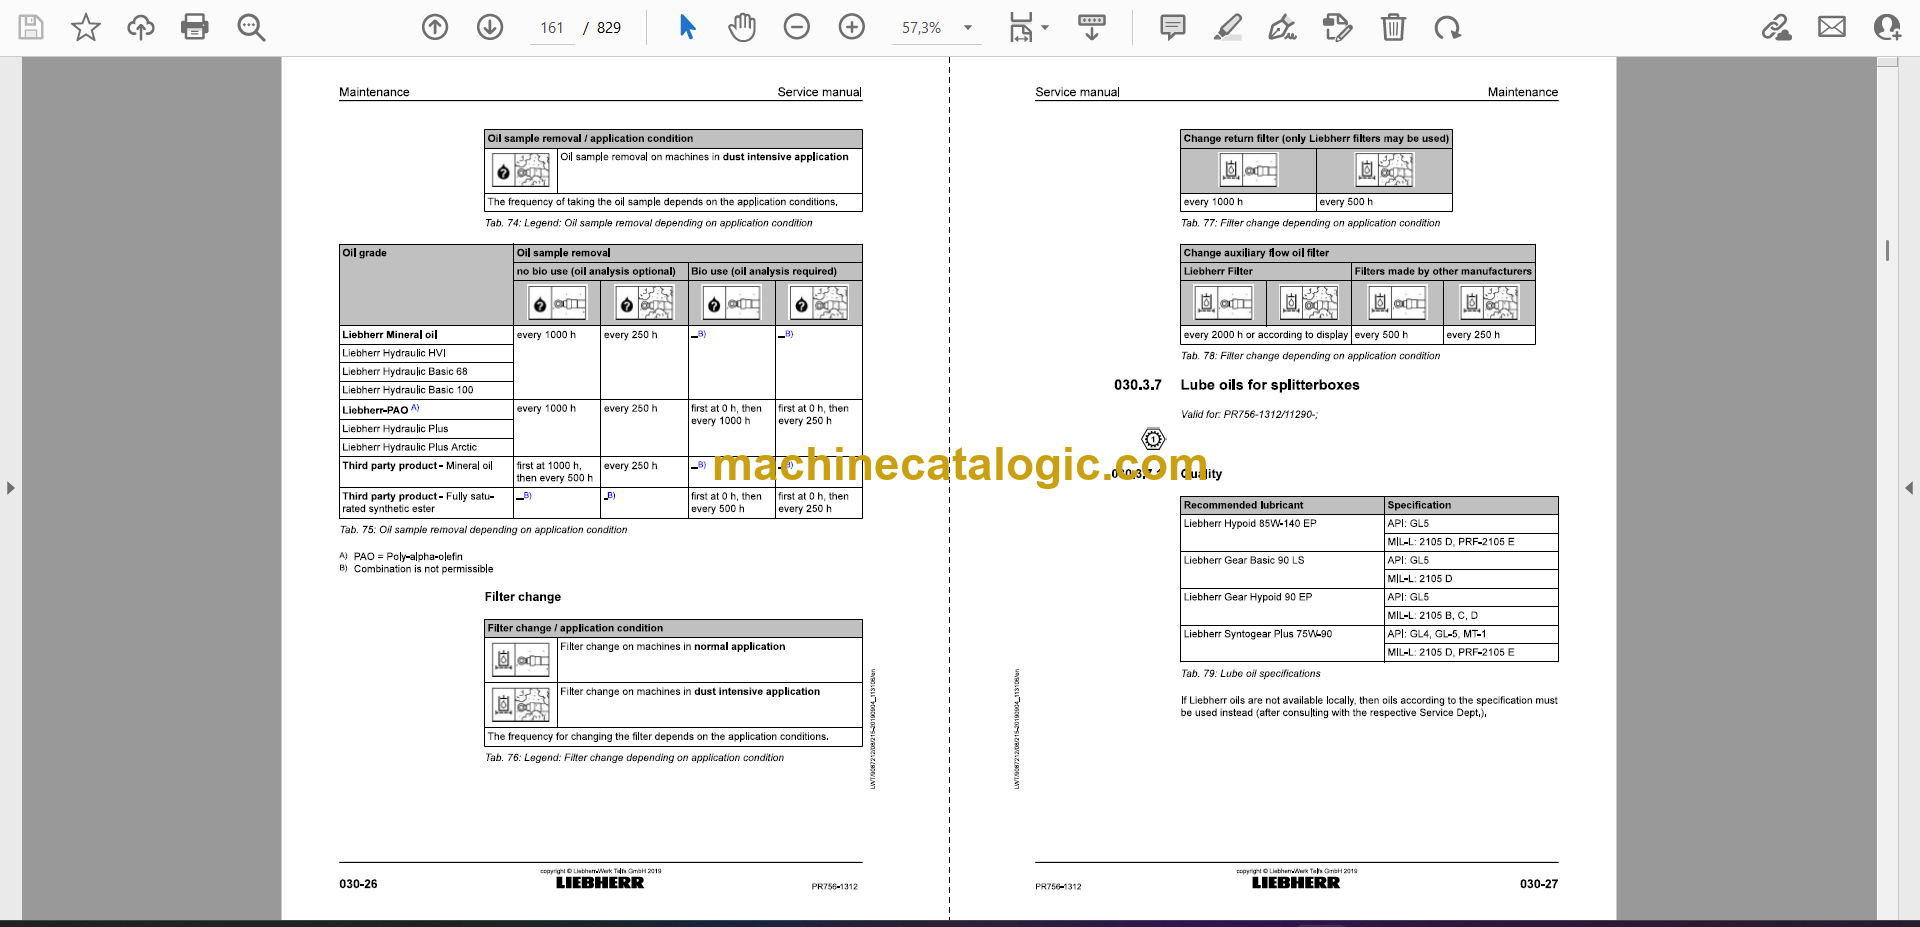
Task: Click 'Valid for: PR756-1312/11290-' text
Action: [1249, 415]
